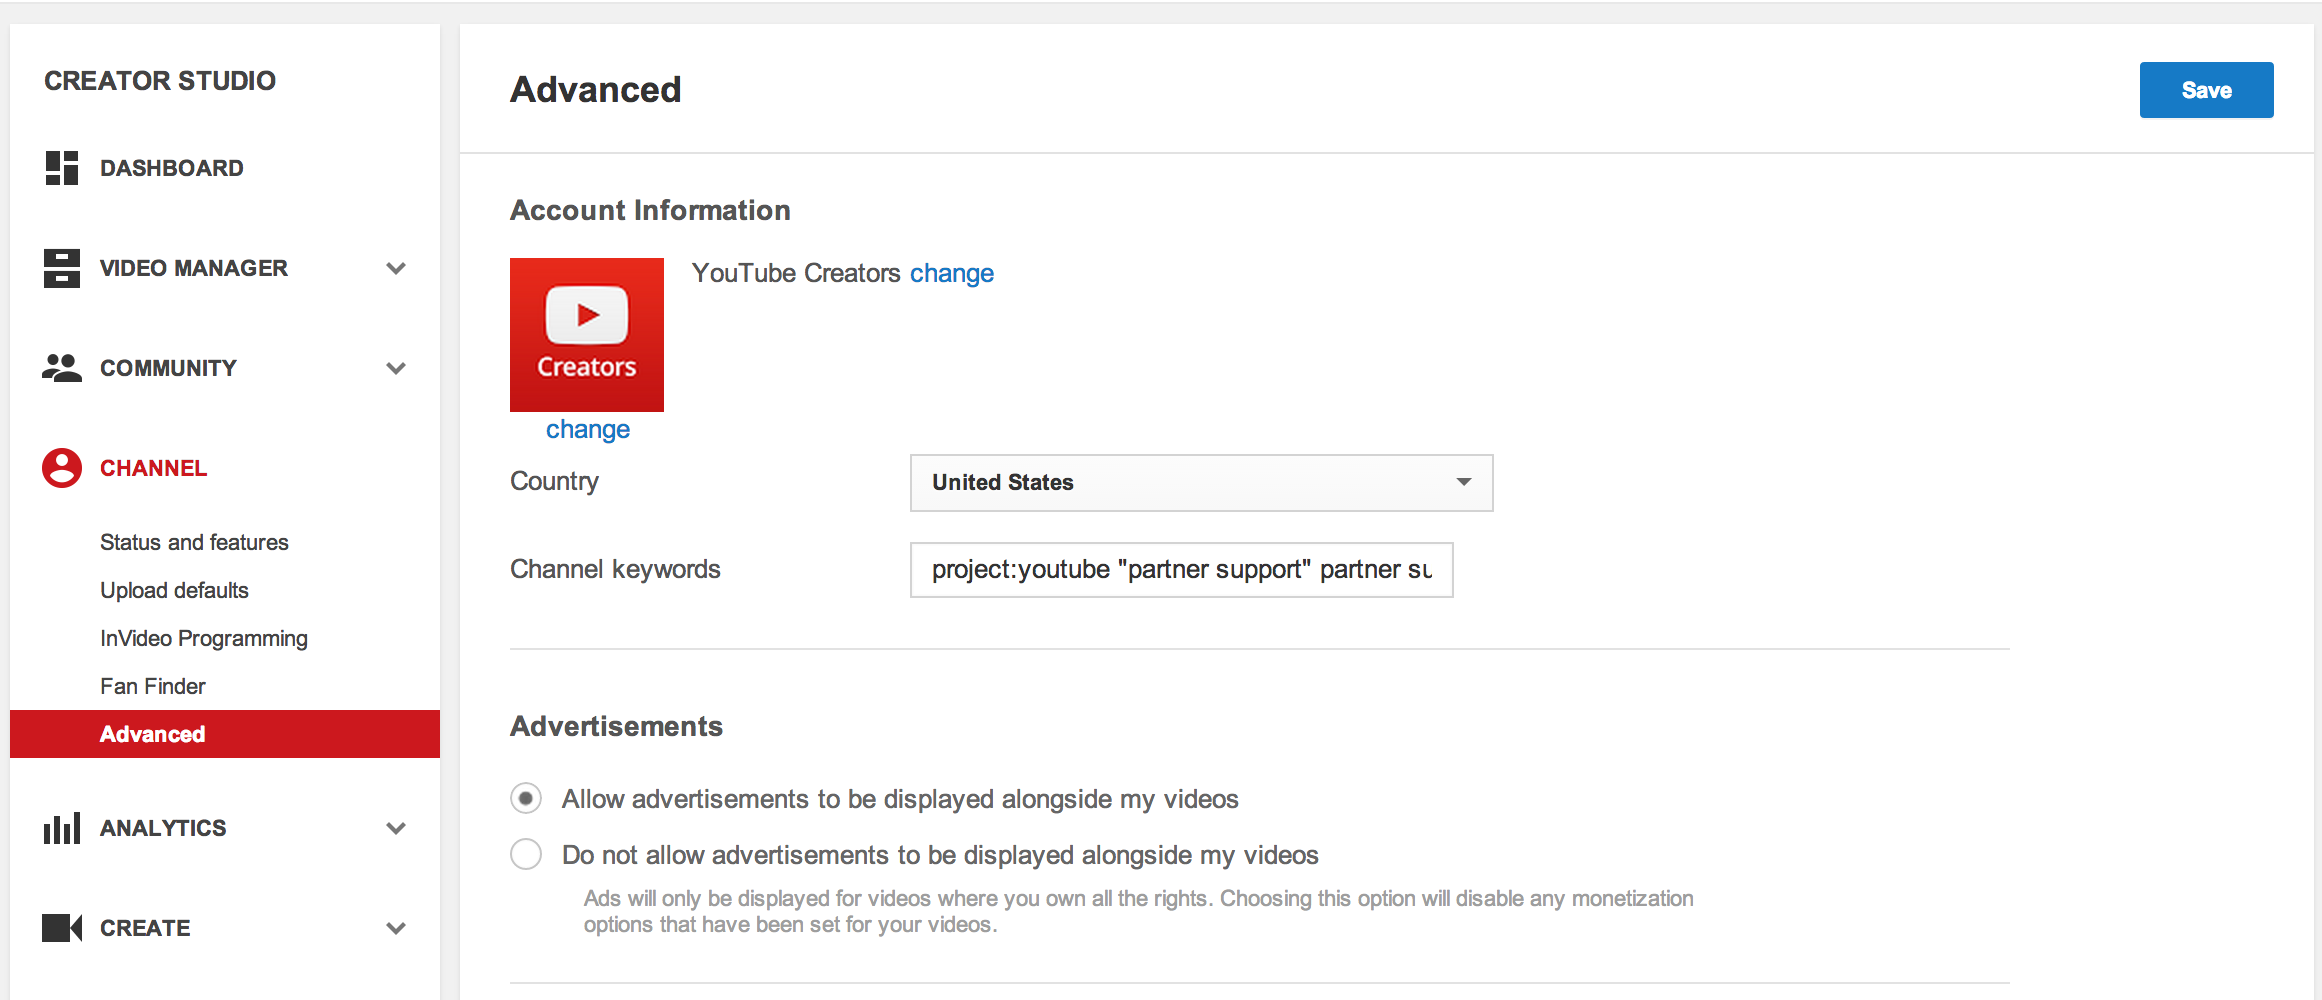Click the Analytics bar chart icon
Viewport: 2322px width, 1000px height.
pos(61,828)
